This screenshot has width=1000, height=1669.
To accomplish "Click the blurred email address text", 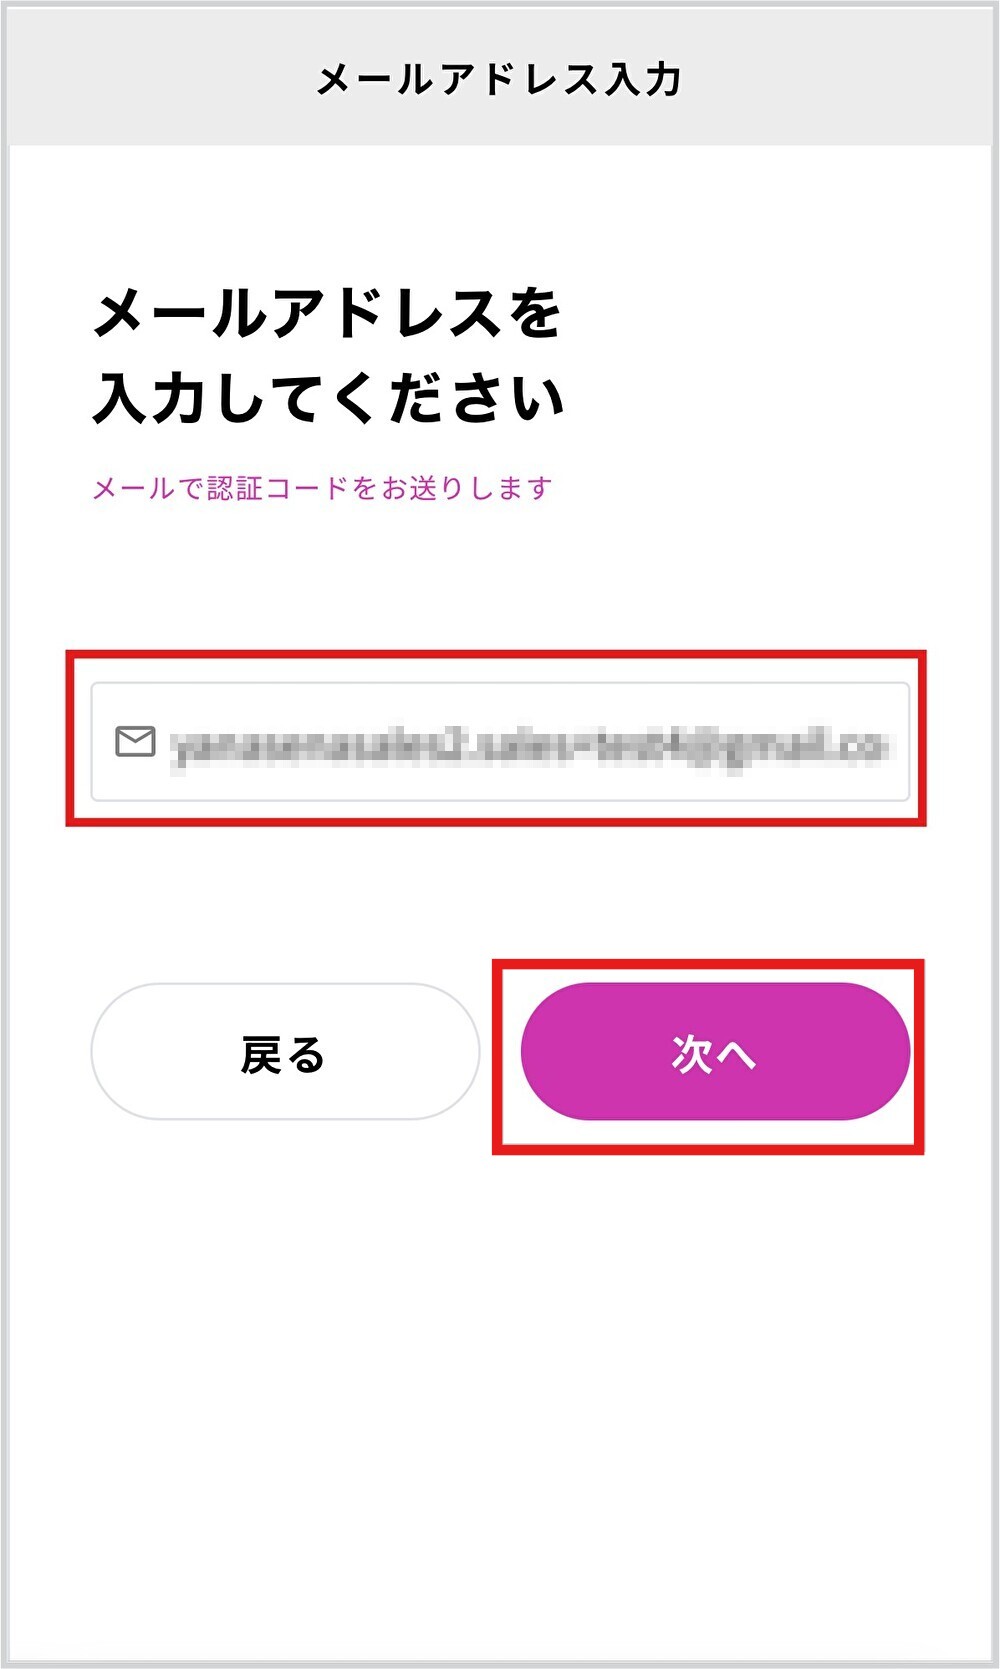I will click(x=528, y=747).
